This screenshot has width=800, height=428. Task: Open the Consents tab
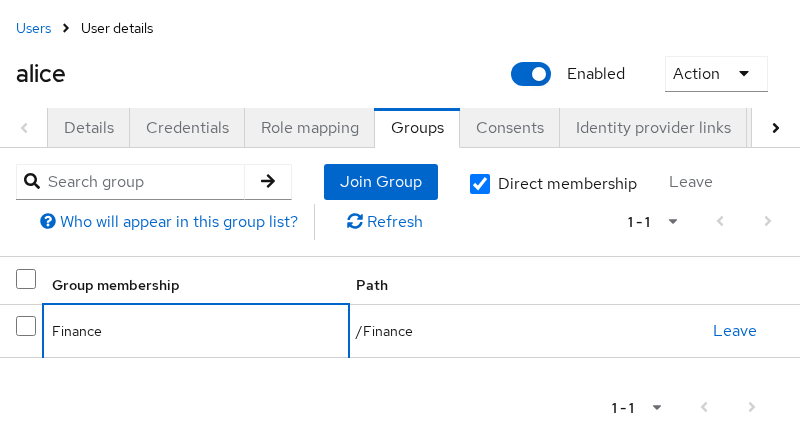tap(510, 128)
